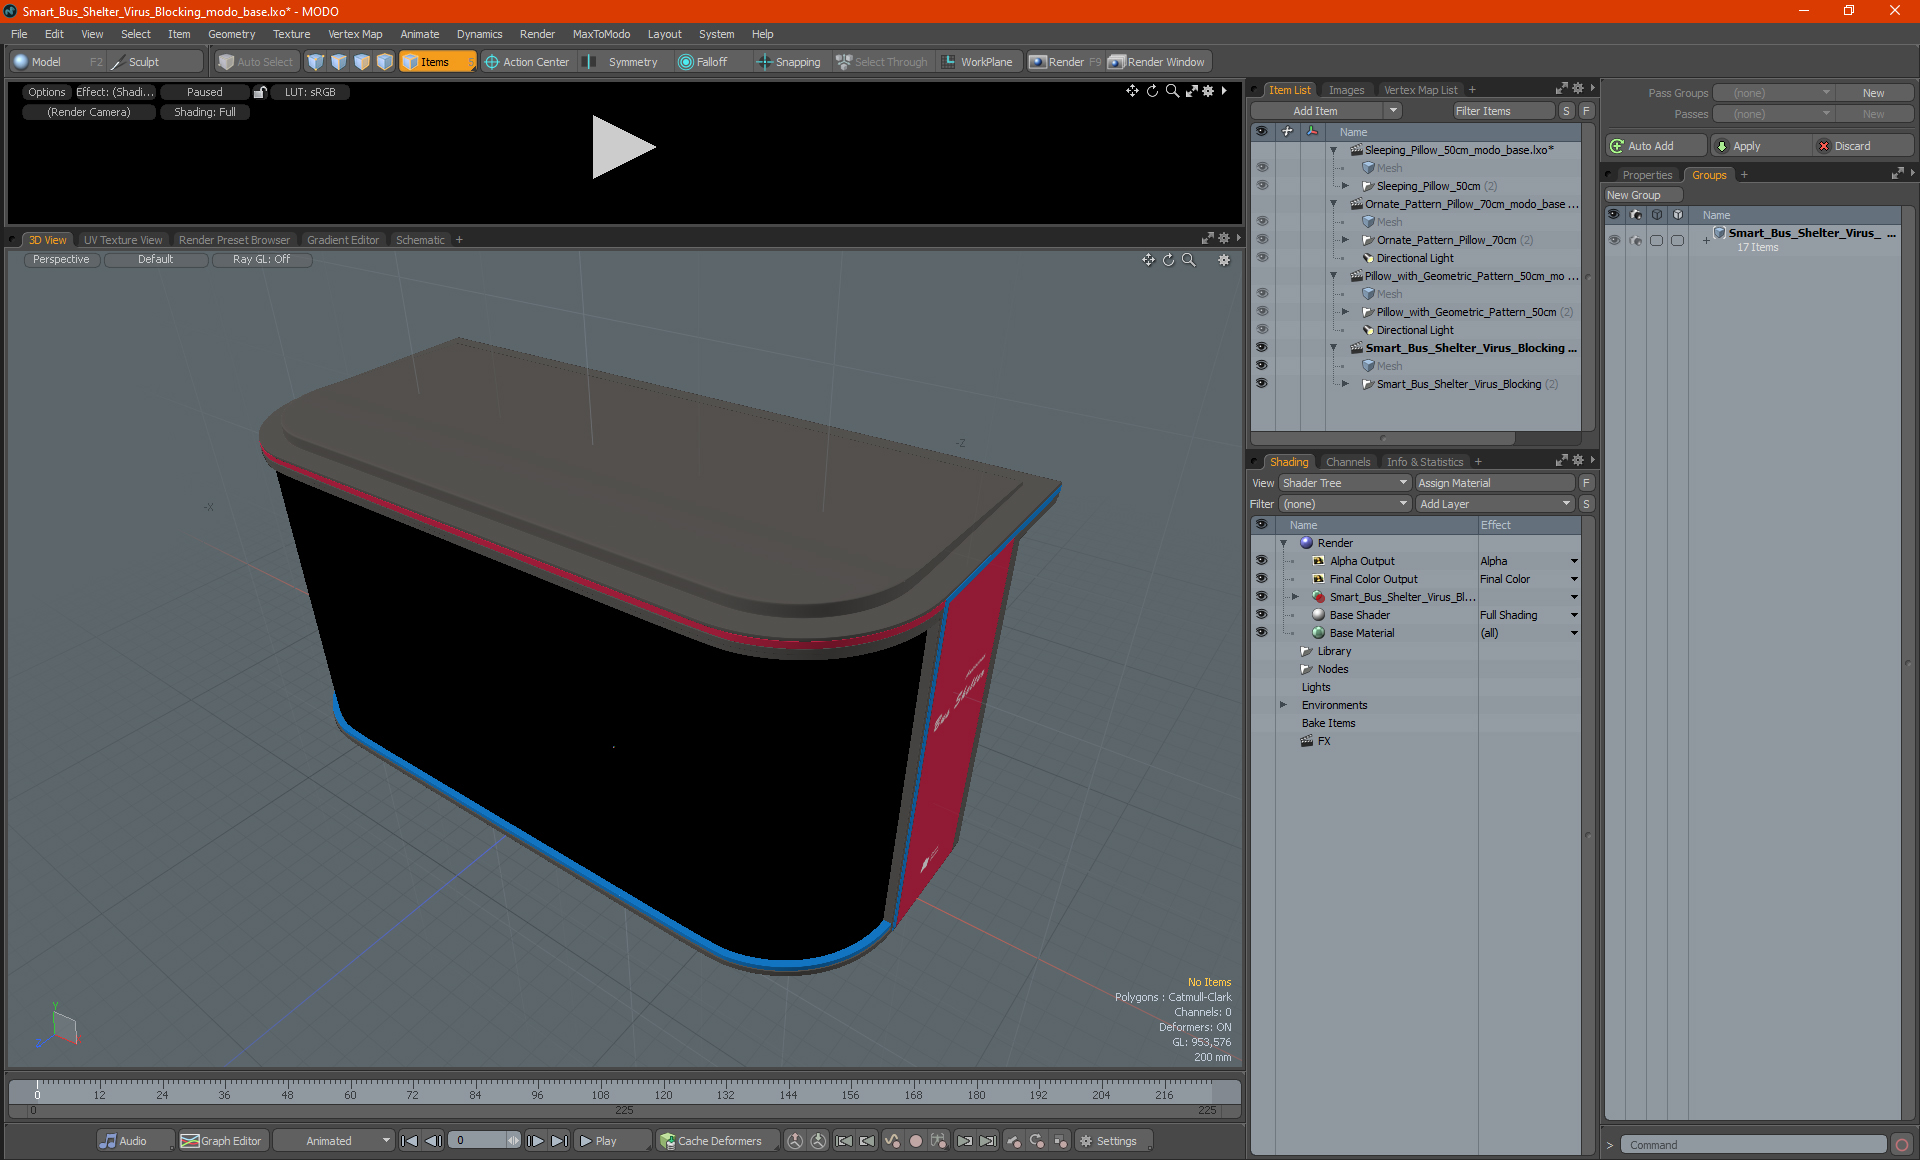Image resolution: width=1920 pixels, height=1160 pixels.
Task: Open the Perspective view type dropdown
Action: coord(61,260)
